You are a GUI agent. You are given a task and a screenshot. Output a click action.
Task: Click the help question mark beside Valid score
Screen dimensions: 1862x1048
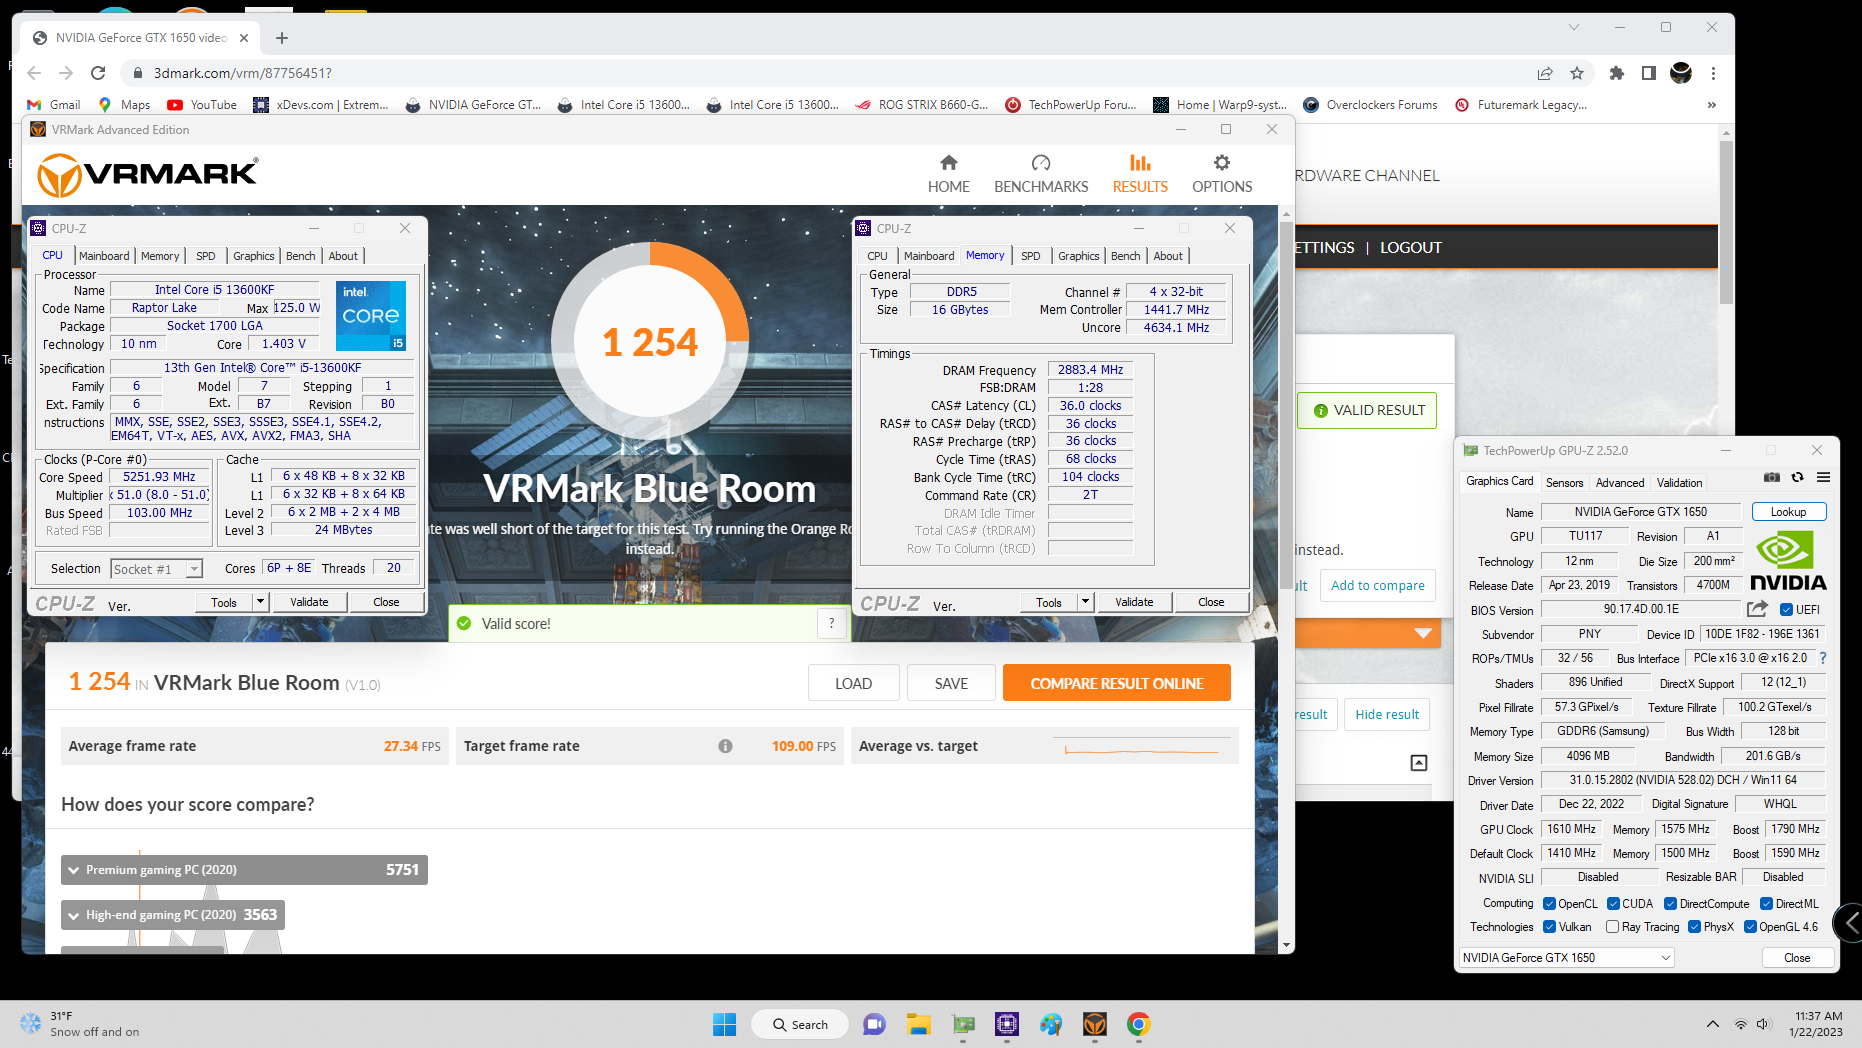[x=831, y=623]
